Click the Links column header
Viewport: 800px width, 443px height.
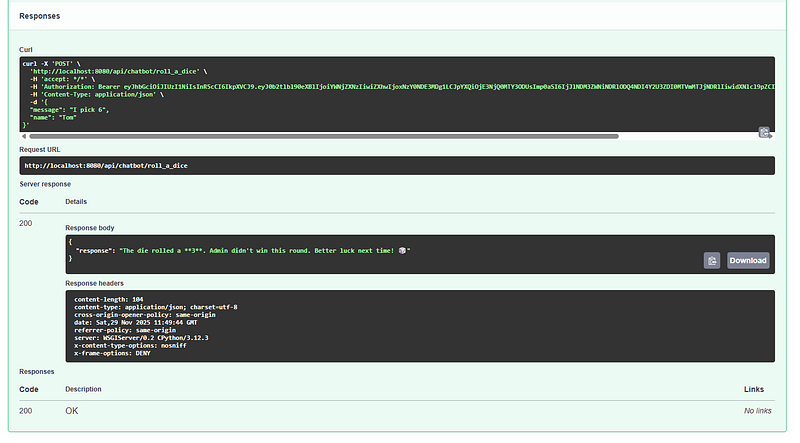point(754,389)
